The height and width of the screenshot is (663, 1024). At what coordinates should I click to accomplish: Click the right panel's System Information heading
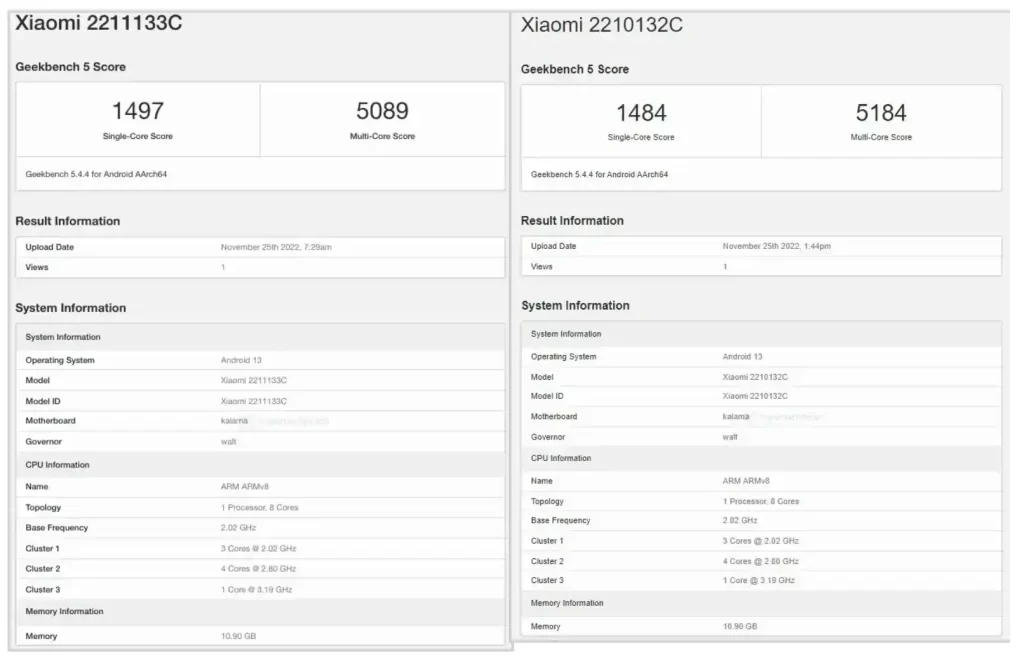(575, 306)
